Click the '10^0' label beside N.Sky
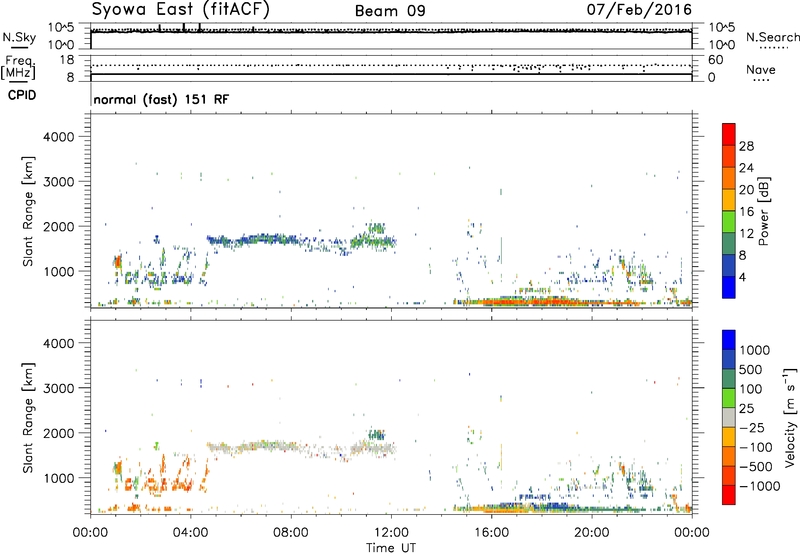Viewport: 800px width, 554px height. 61,45
